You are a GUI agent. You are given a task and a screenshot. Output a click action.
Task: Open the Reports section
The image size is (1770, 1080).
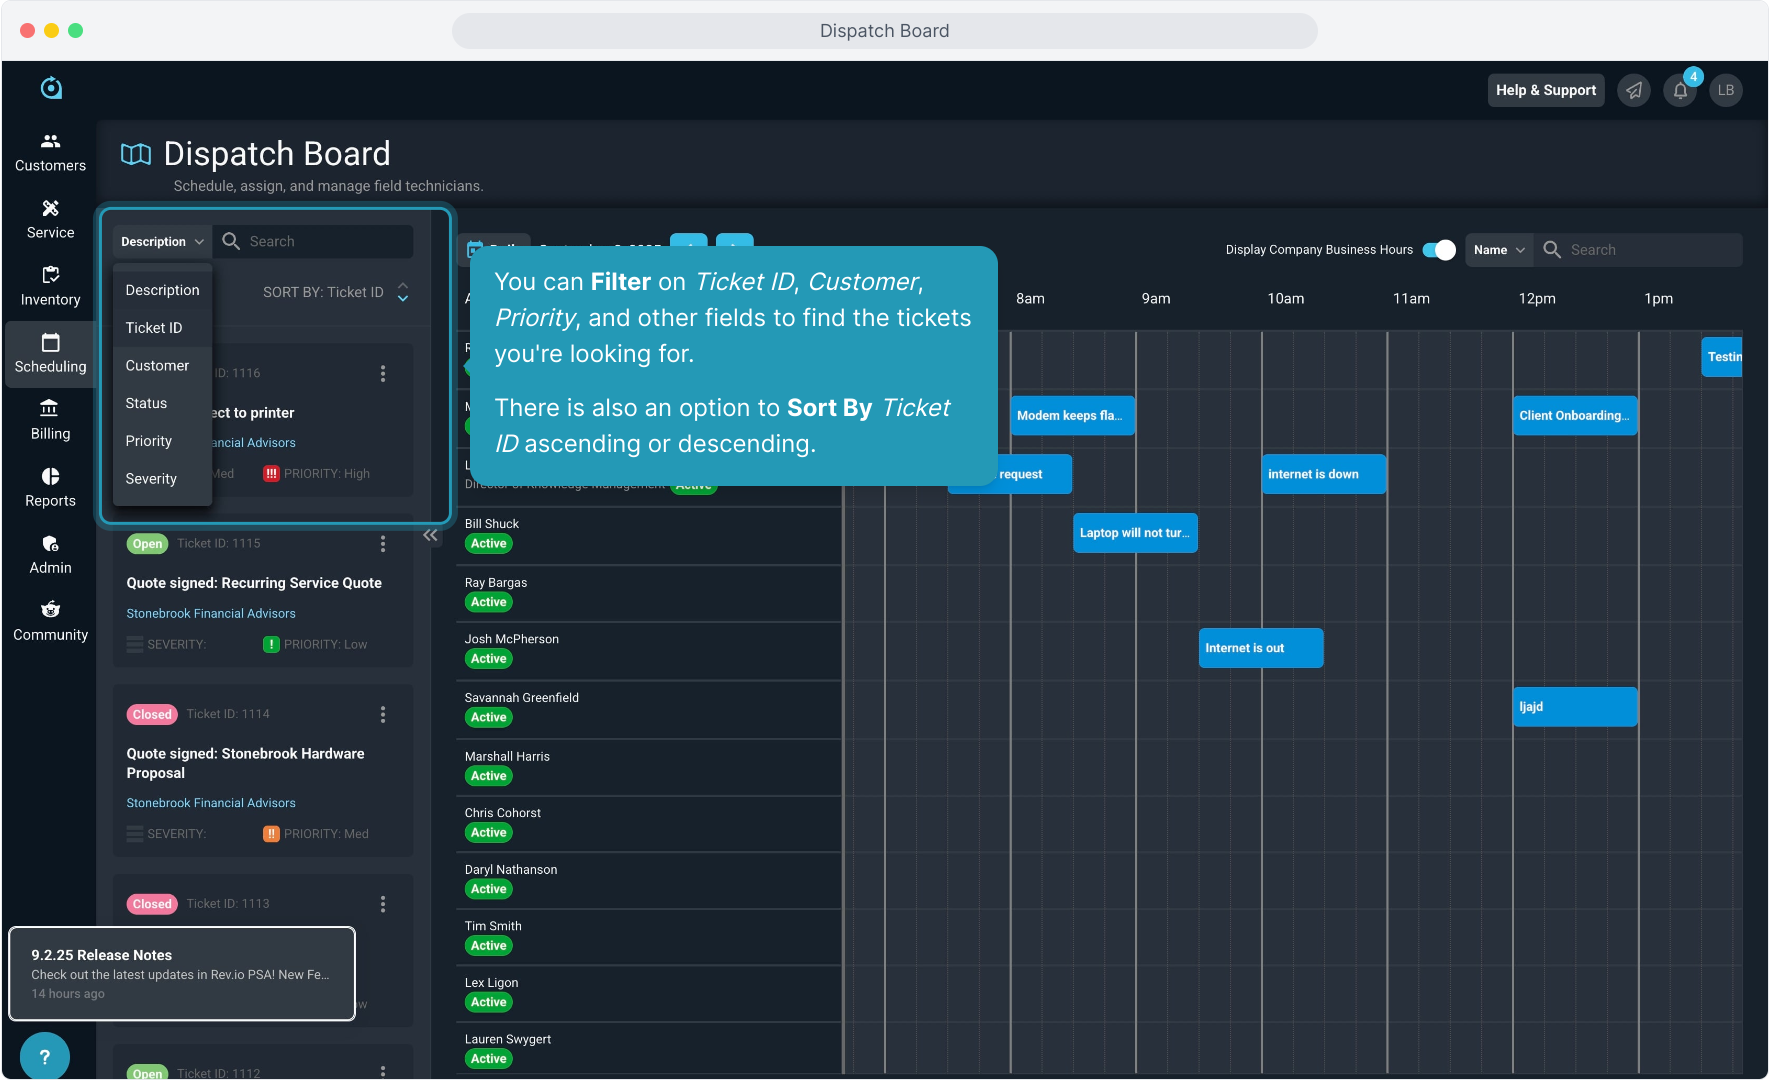(50, 487)
